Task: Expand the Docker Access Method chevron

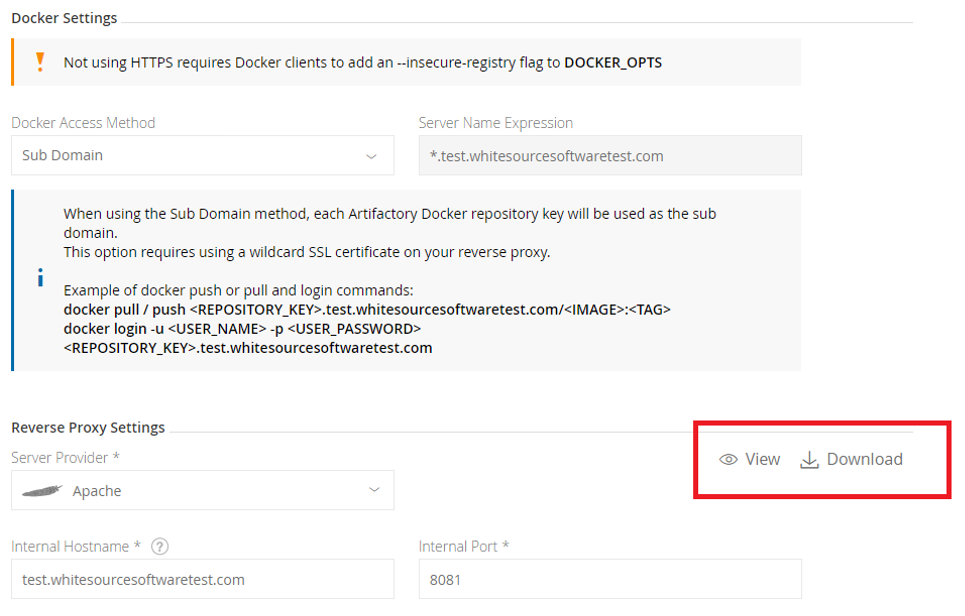Action: coord(372,156)
